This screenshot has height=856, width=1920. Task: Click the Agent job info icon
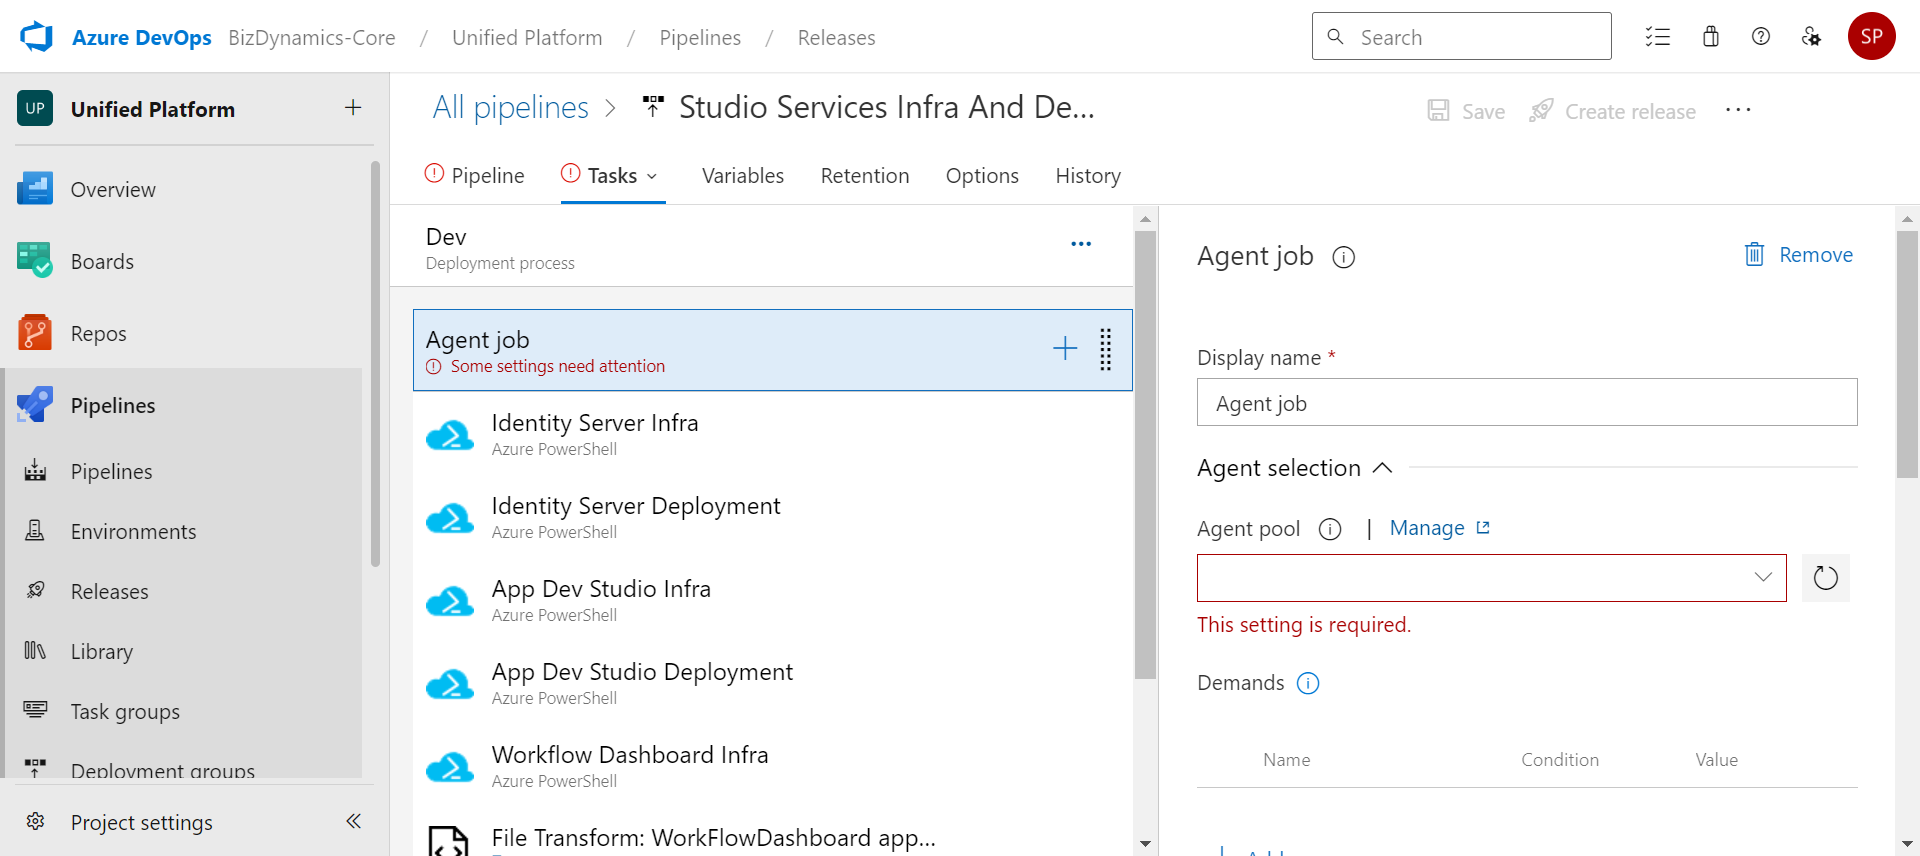click(x=1344, y=257)
